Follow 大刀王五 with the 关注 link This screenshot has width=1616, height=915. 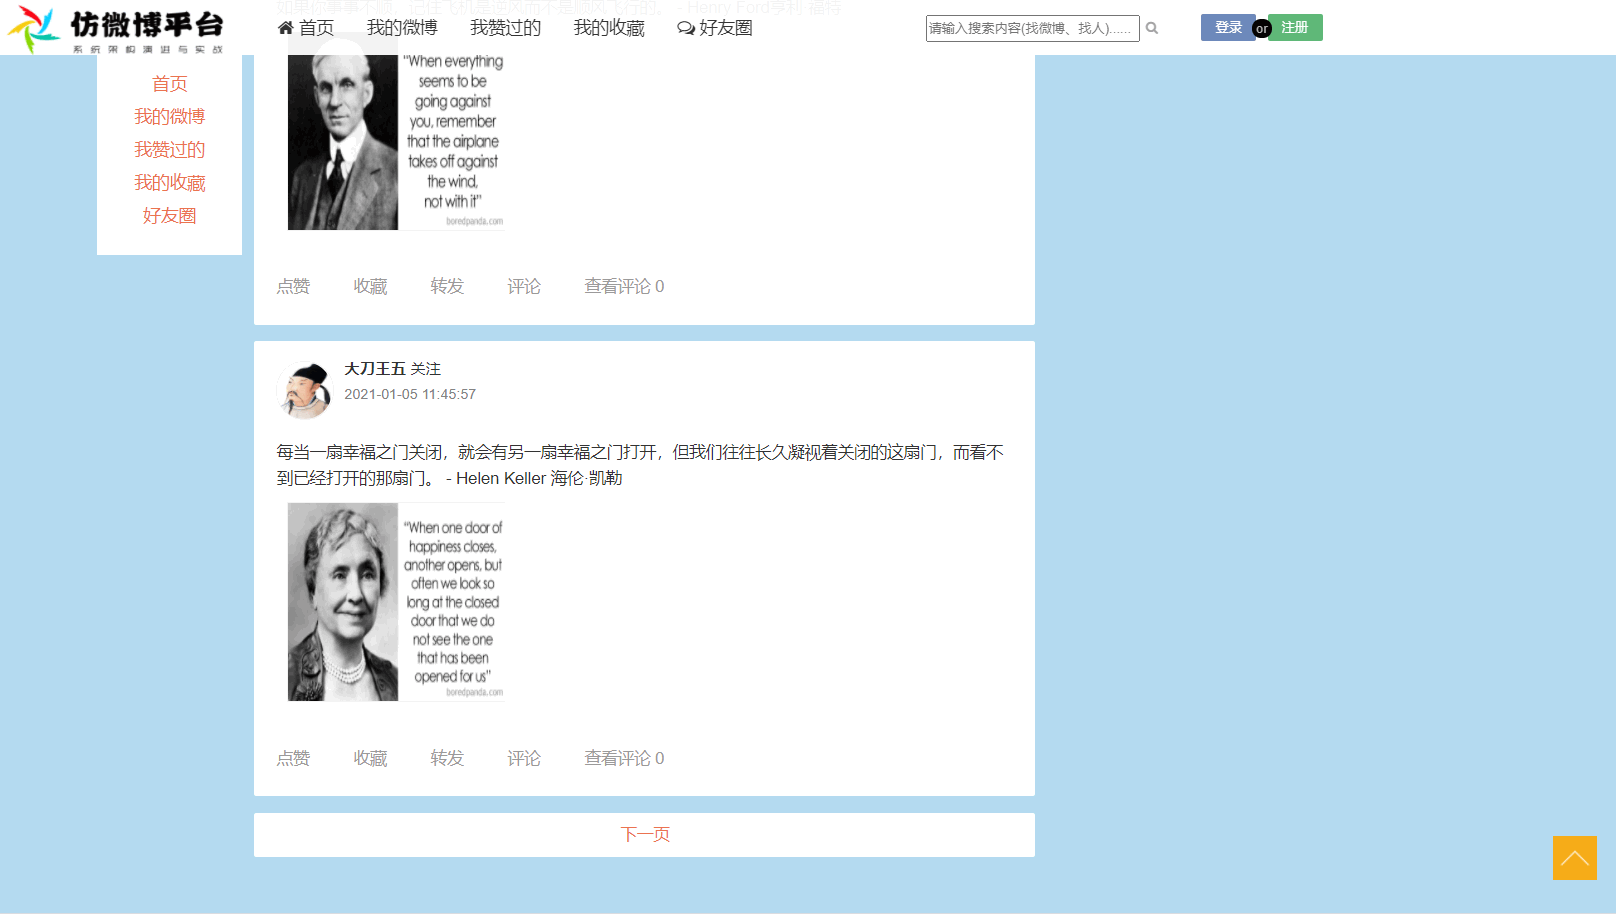(426, 369)
